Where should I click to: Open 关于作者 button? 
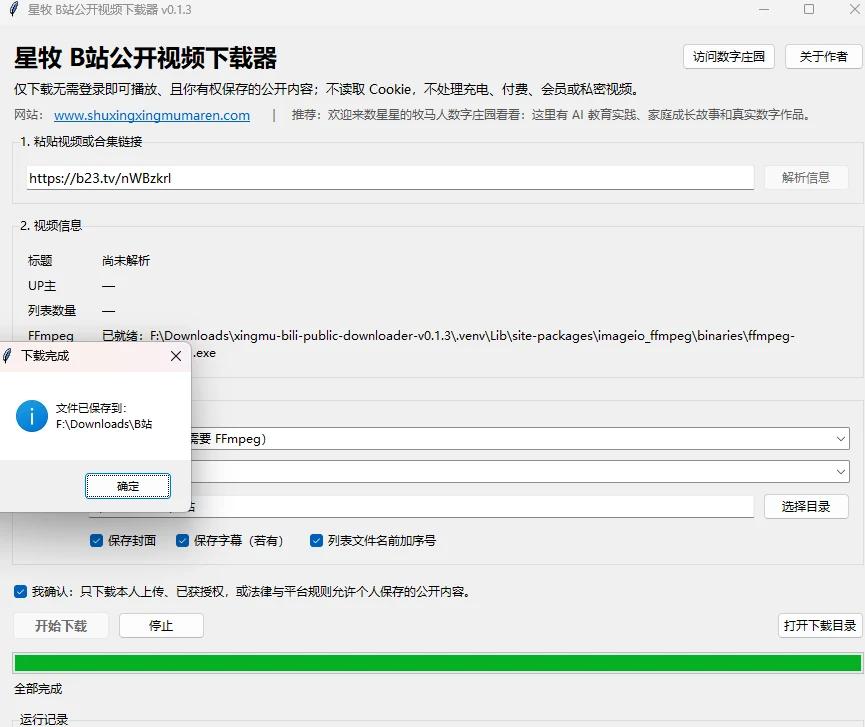(823, 56)
